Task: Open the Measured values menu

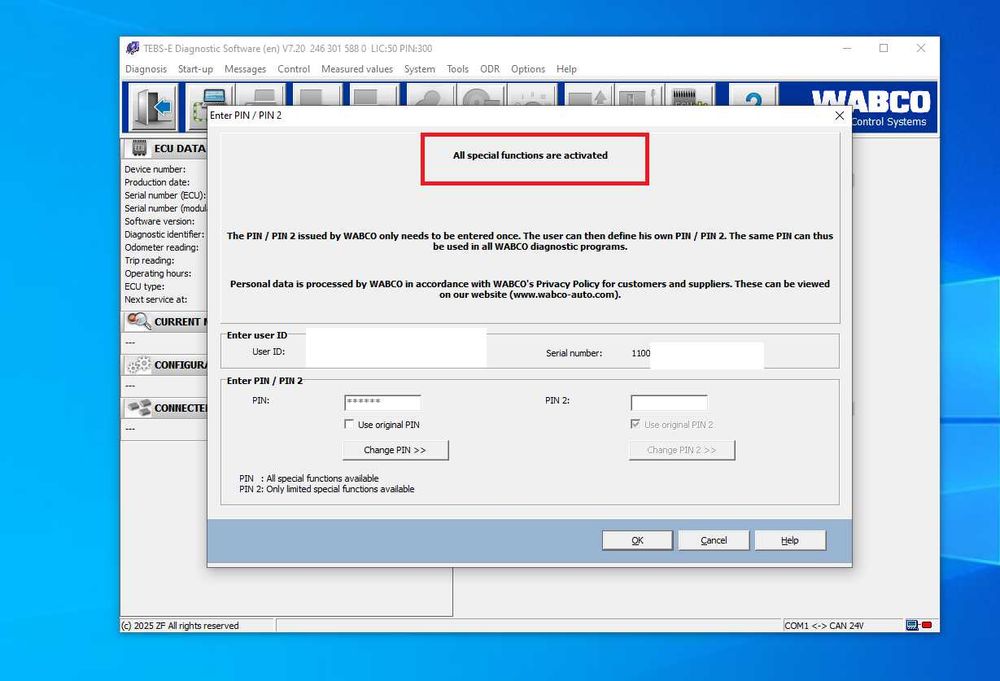Action: pyautogui.click(x=357, y=69)
